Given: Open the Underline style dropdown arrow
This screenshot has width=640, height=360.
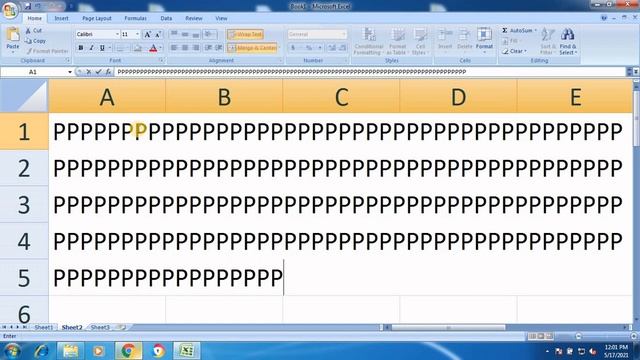Looking at the screenshot, I should pyautogui.click(x=109, y=48).
